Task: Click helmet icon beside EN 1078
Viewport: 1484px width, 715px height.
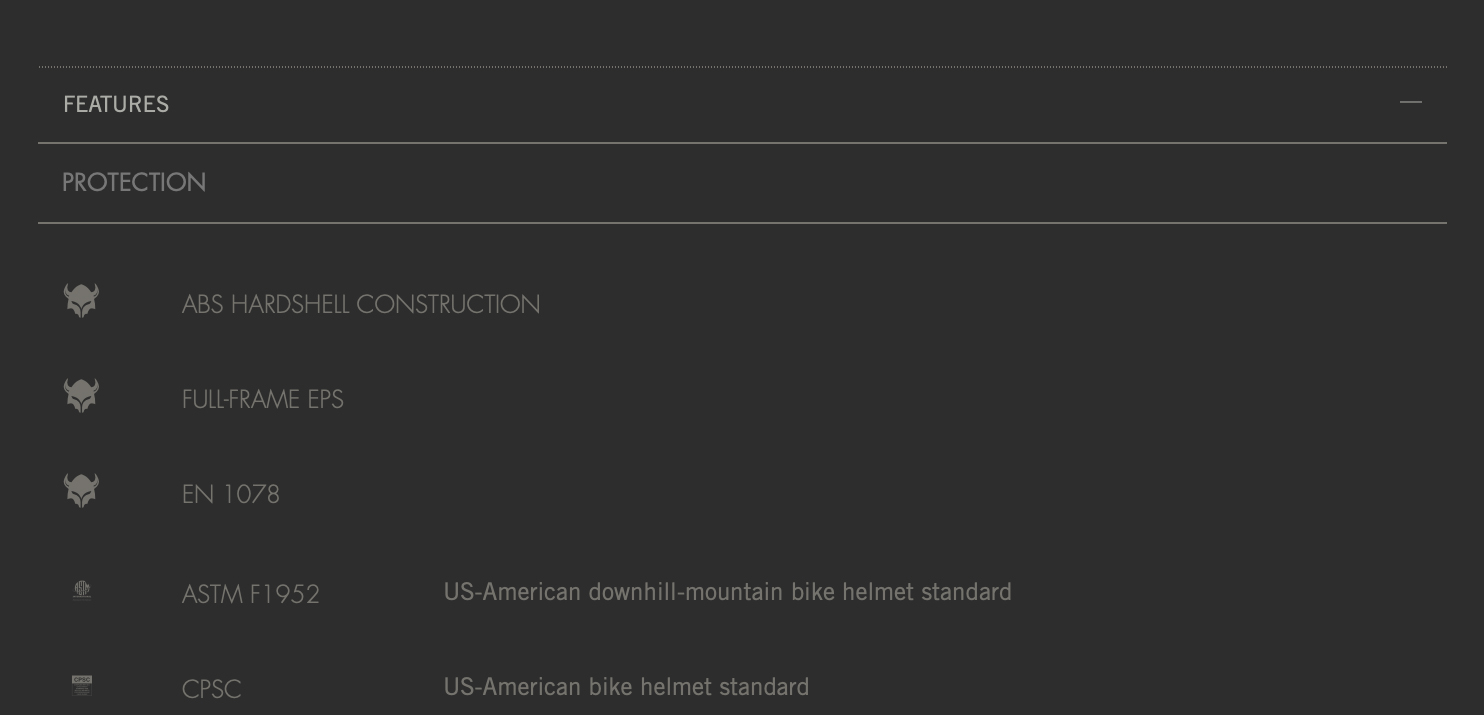Action: coord(81,490)
